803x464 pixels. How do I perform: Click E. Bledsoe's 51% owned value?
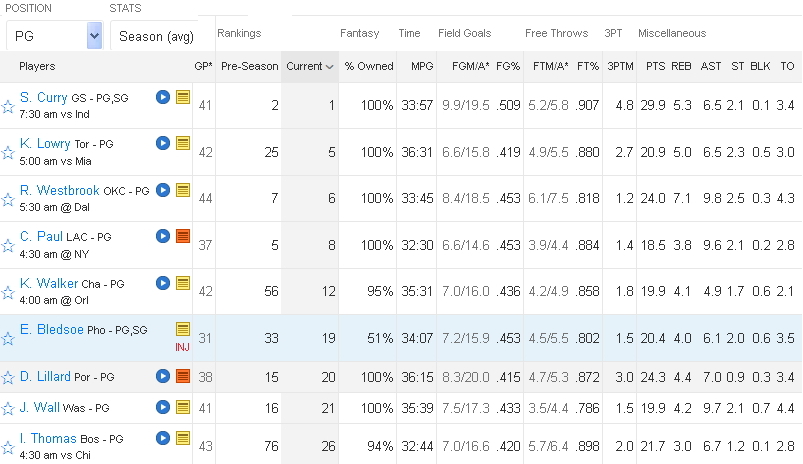(x=380, y=338)
